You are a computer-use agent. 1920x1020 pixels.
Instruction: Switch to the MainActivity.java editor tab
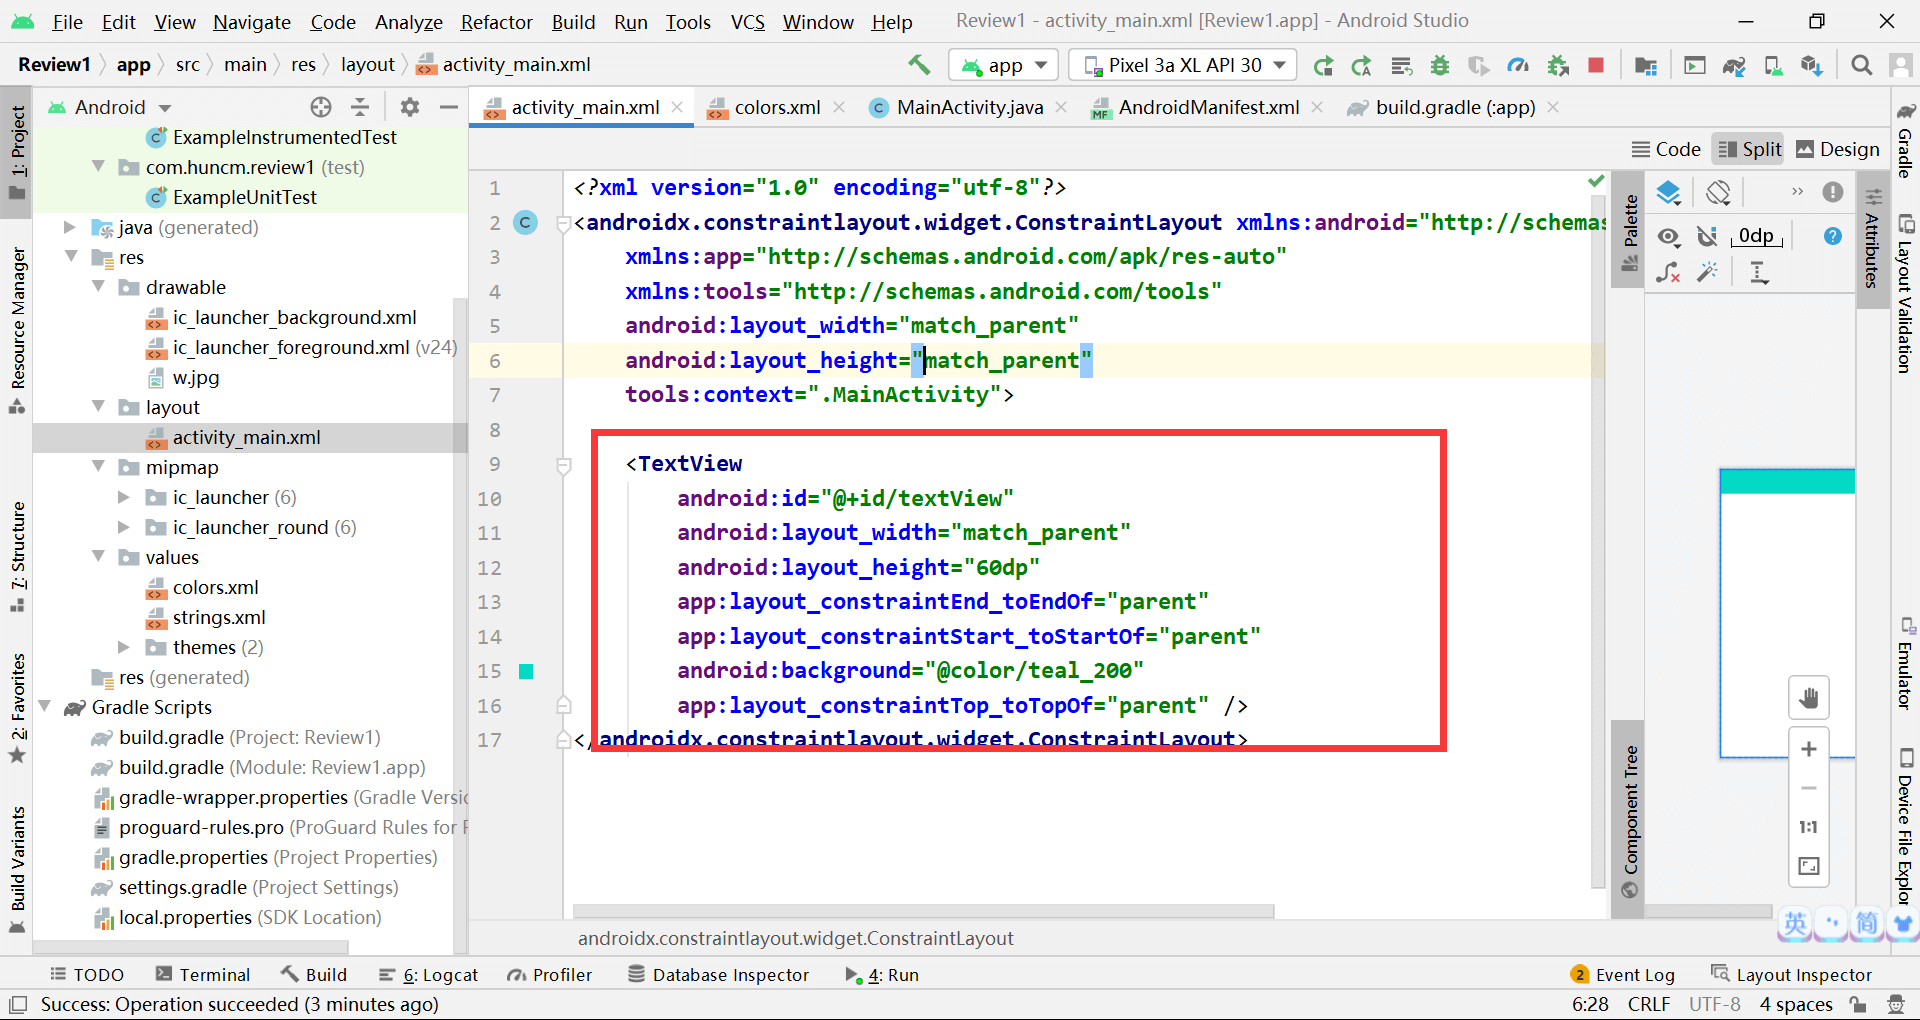coord(969,107)
